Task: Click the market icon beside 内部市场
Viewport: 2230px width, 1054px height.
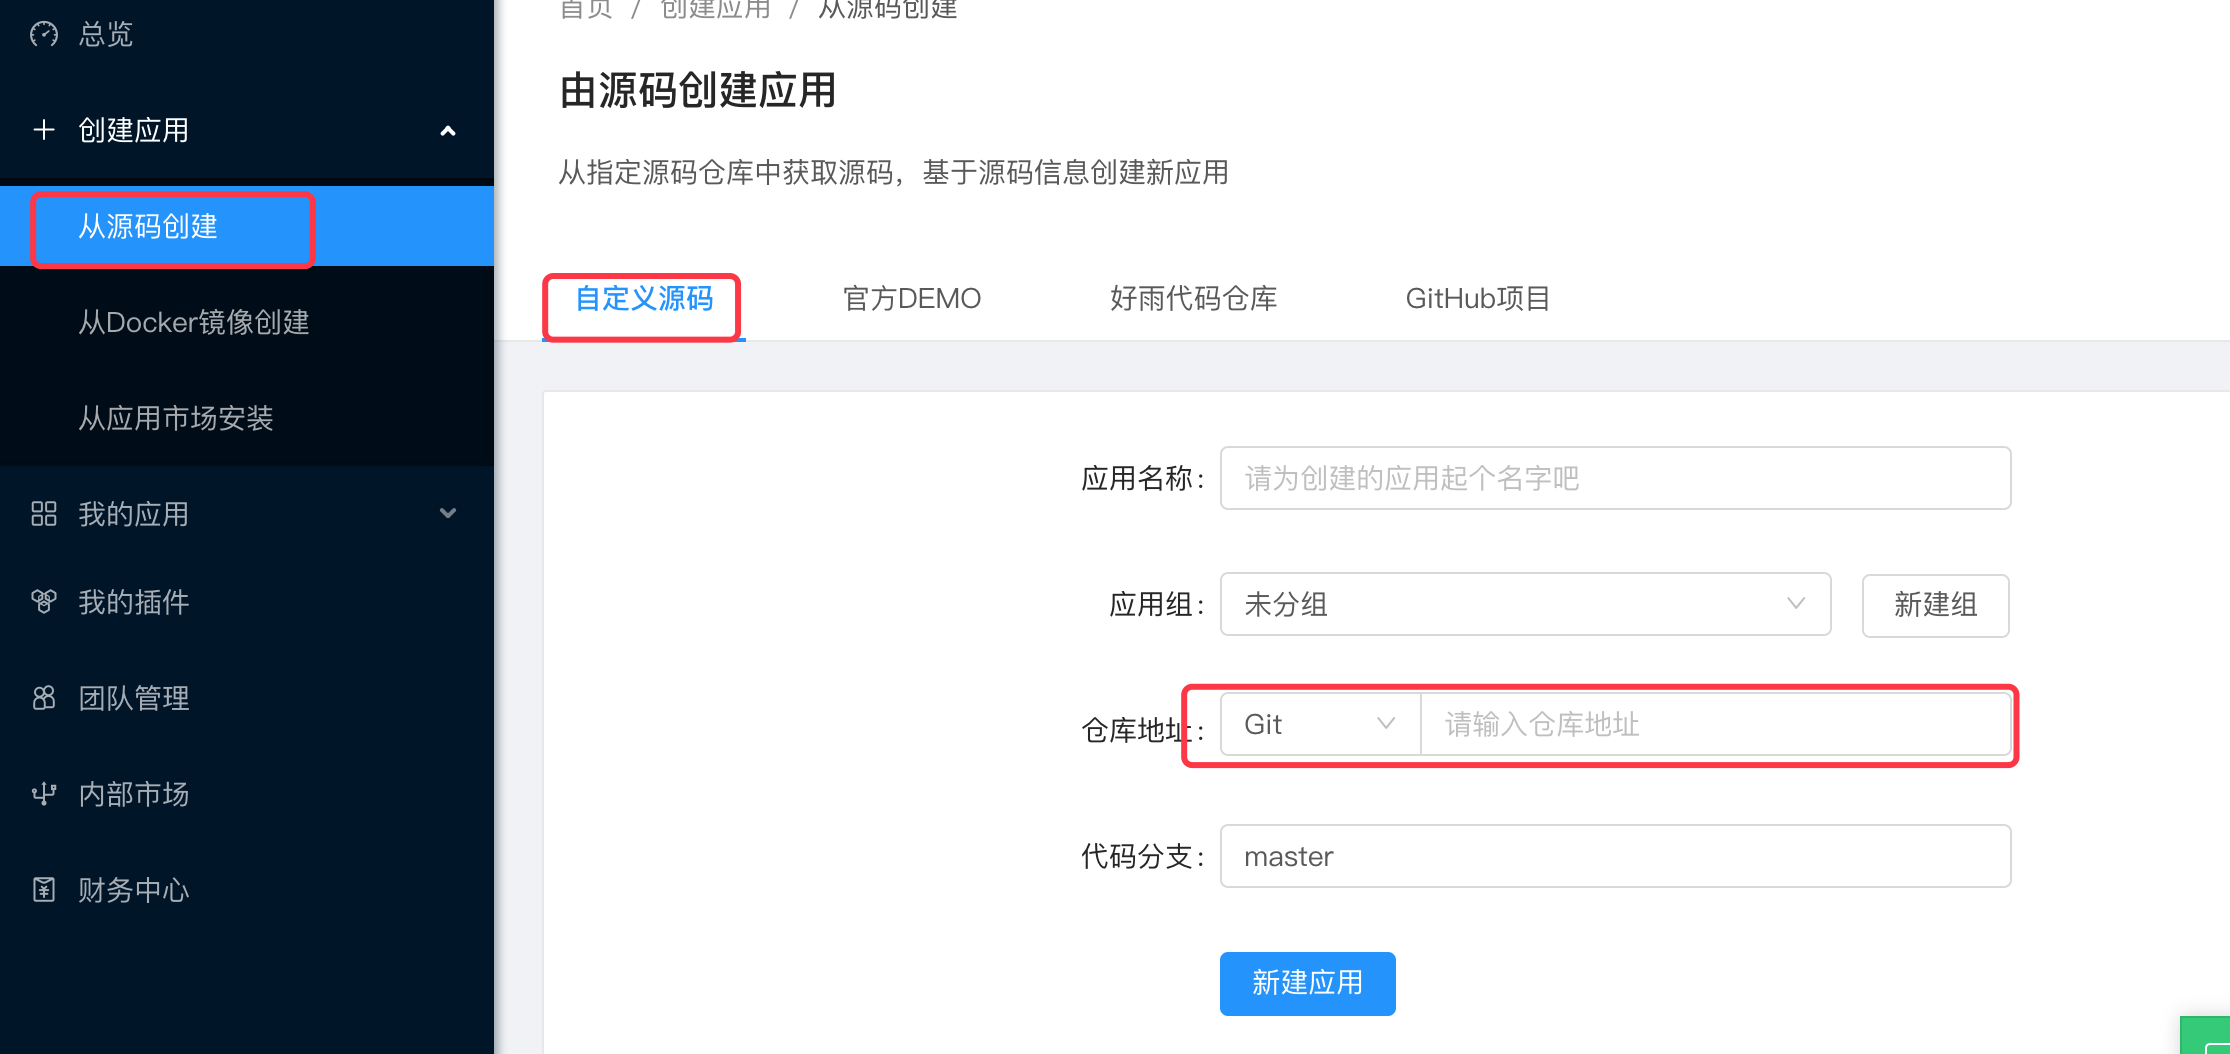Action: click(x=44, y=794)
